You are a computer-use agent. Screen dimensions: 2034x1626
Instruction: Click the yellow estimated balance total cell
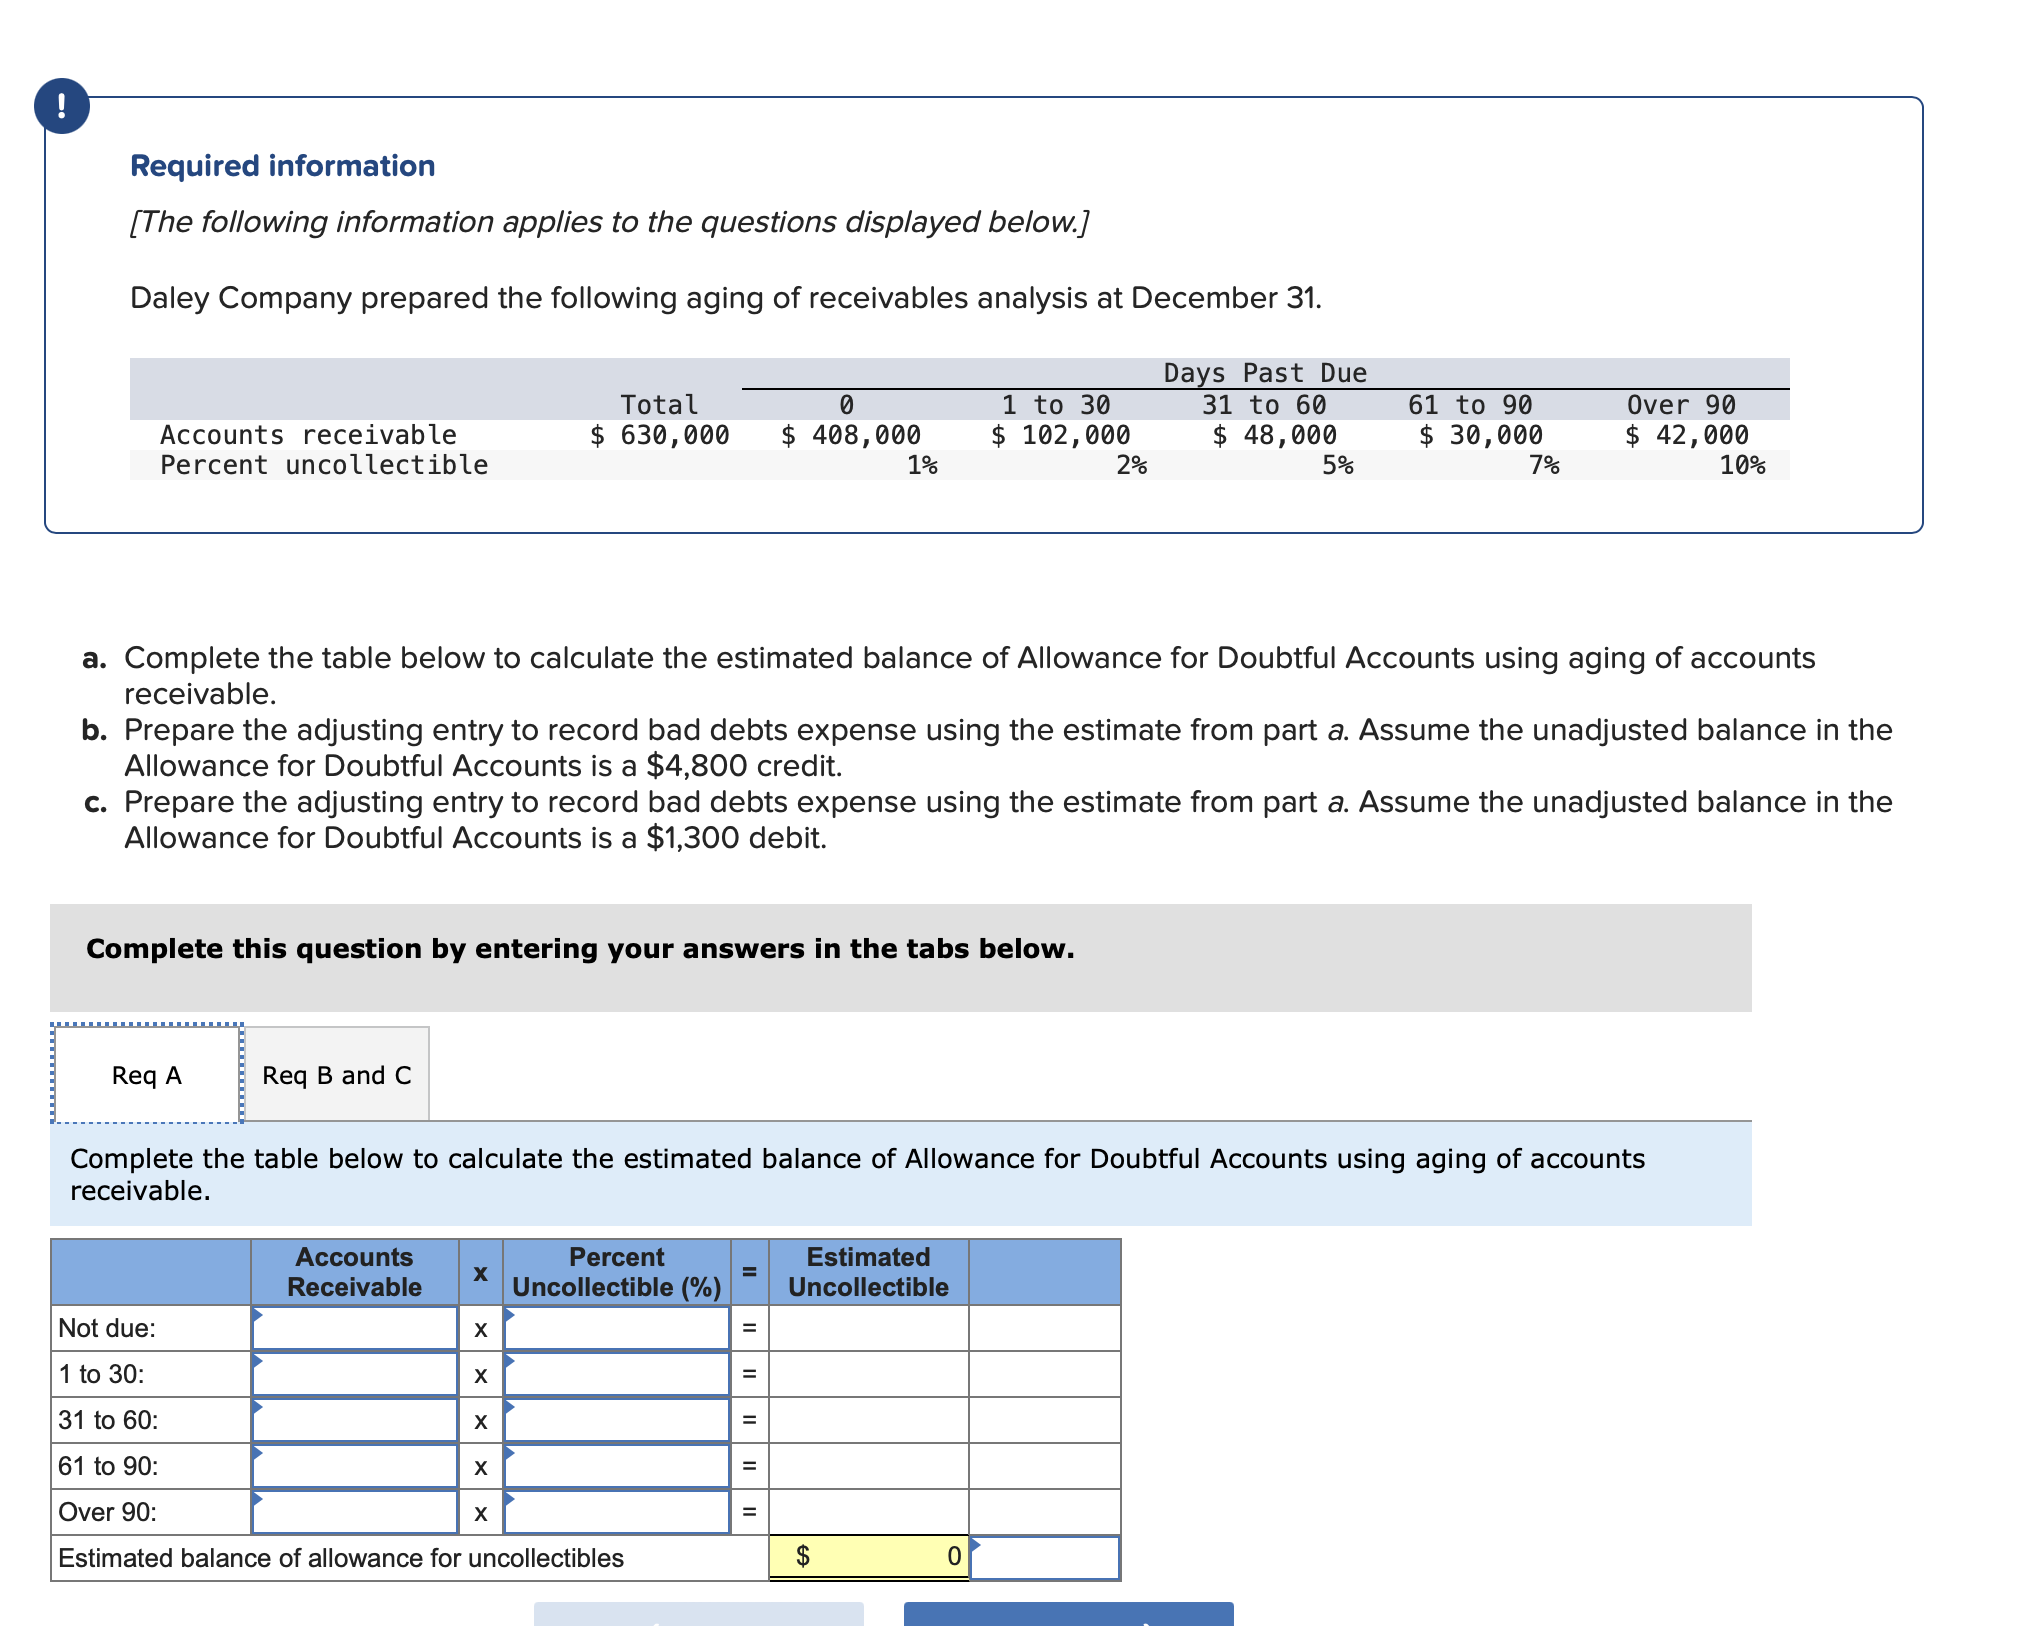(x=868, y=1557)
